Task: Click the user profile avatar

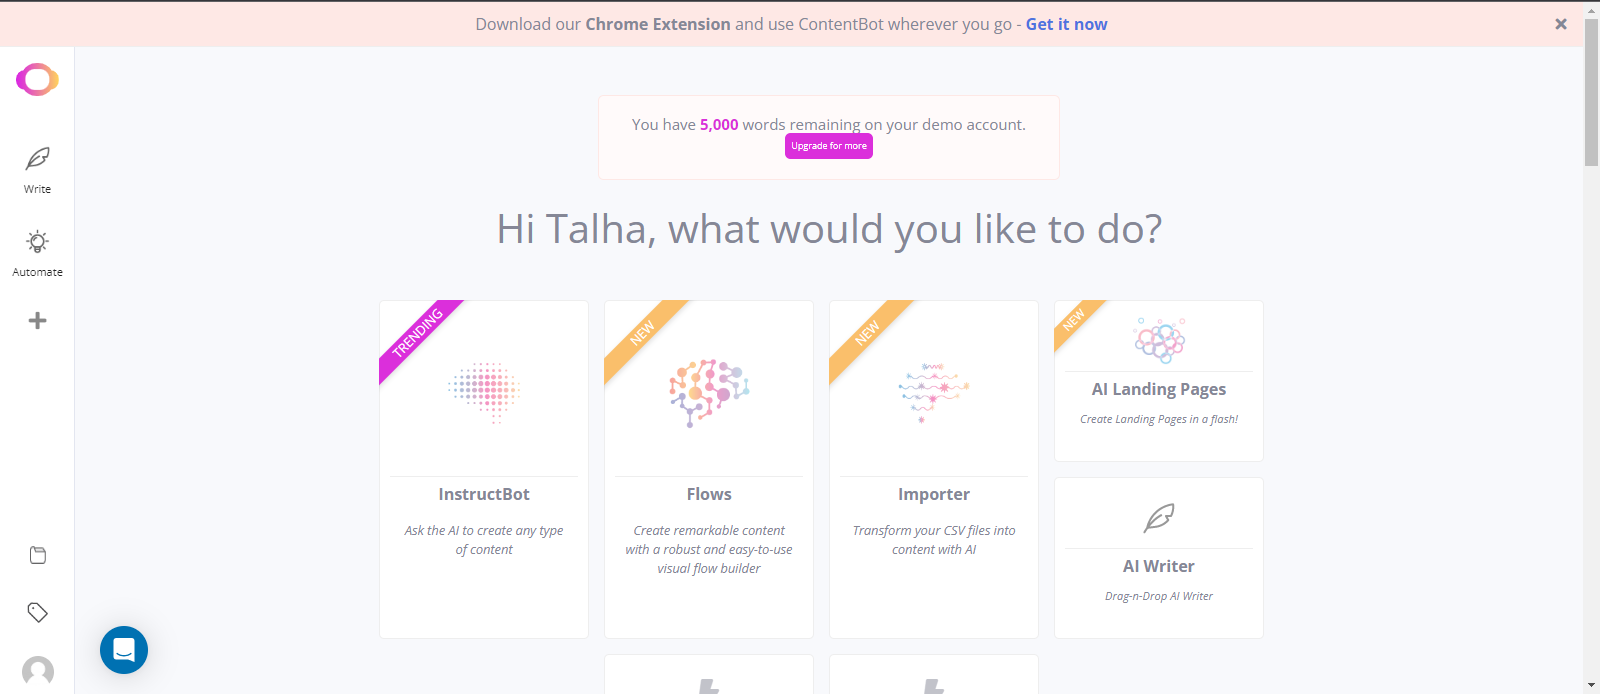Action: (x=38, y=672)
